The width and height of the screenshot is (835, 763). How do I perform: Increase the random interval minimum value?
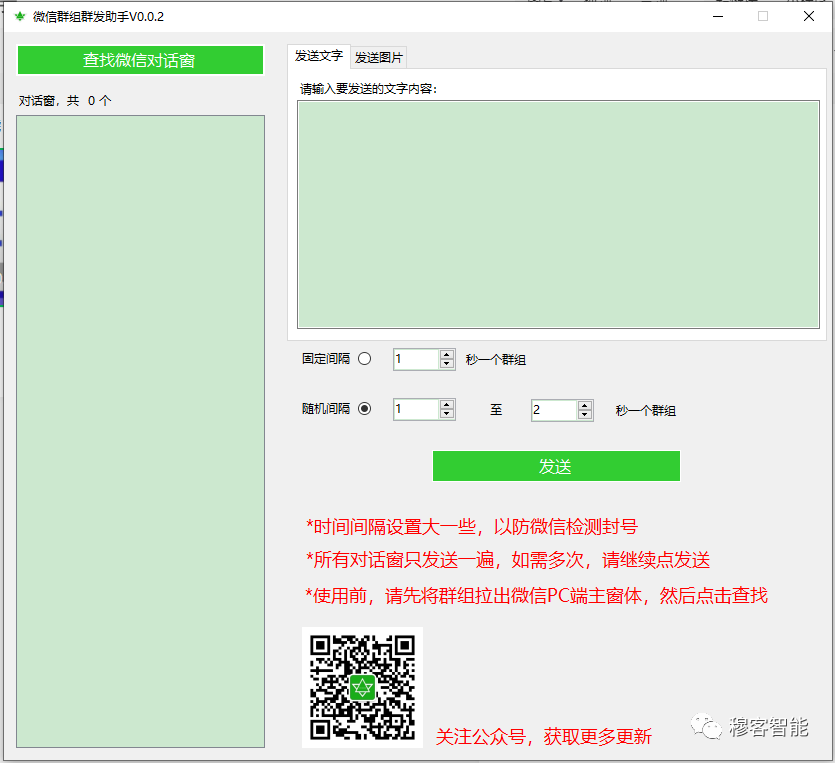coord(446,405)
